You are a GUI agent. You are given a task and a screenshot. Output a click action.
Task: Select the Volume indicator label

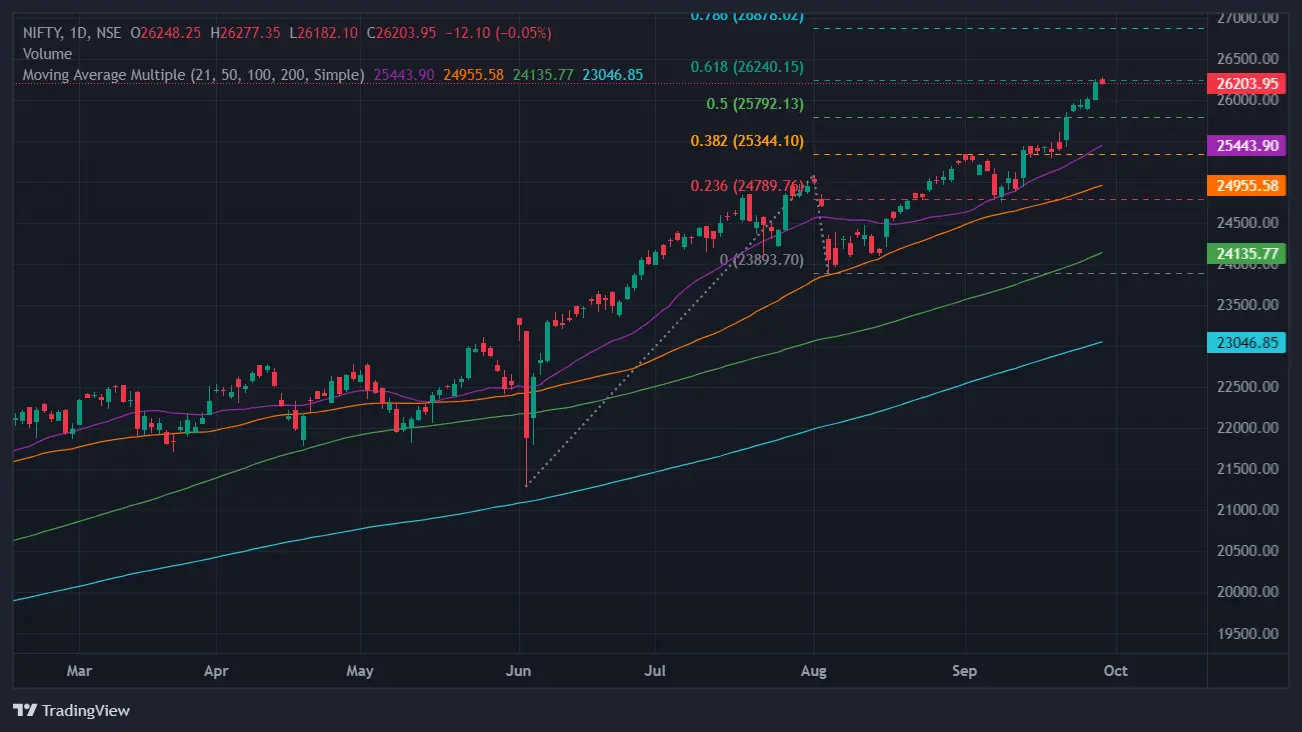48,53
